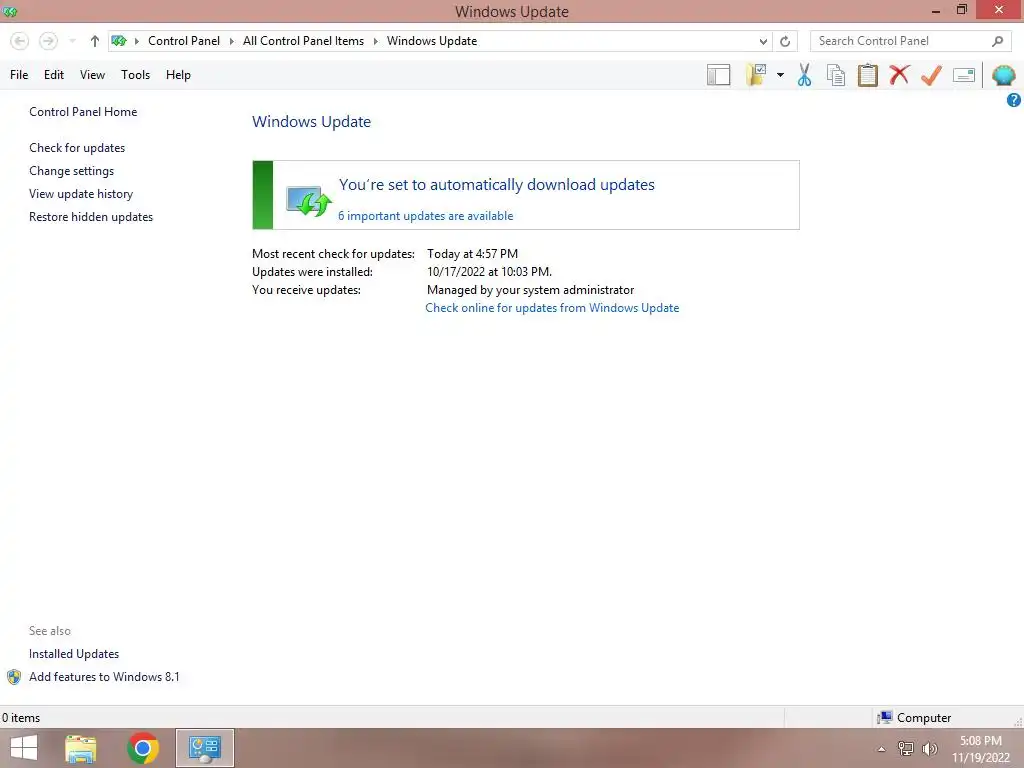The width and height of the screenshot is (1024, 768).
Task: Click Check online for updates from Windows Update
Action: [552, 308]
